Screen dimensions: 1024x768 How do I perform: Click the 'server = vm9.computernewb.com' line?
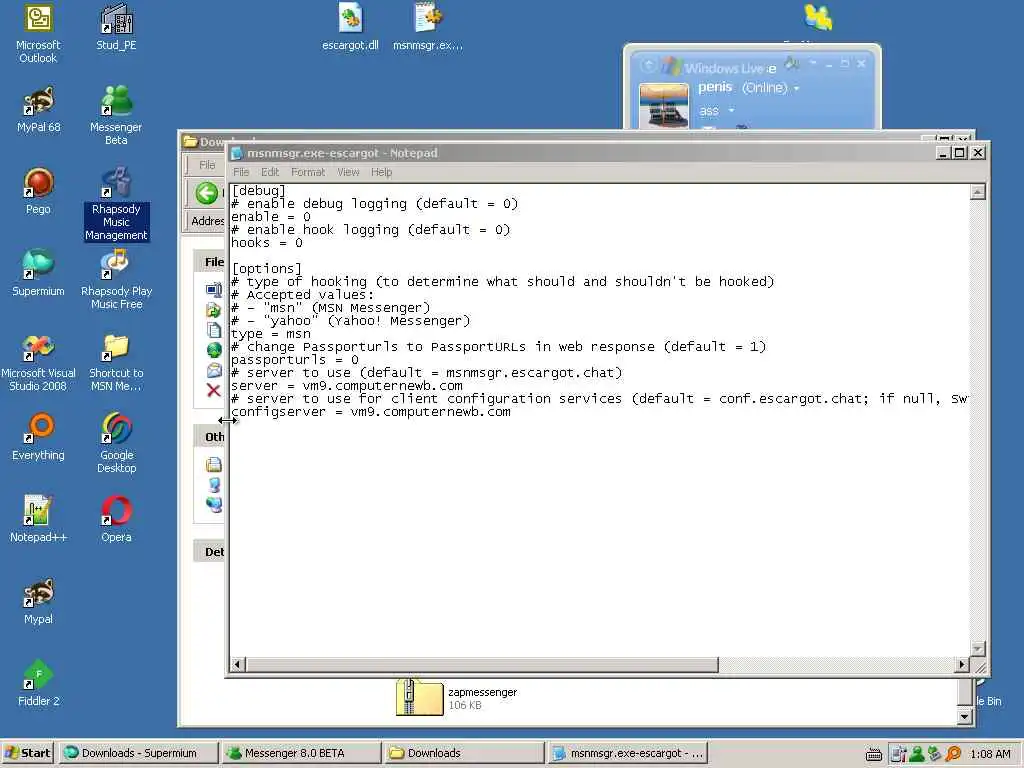347,386
